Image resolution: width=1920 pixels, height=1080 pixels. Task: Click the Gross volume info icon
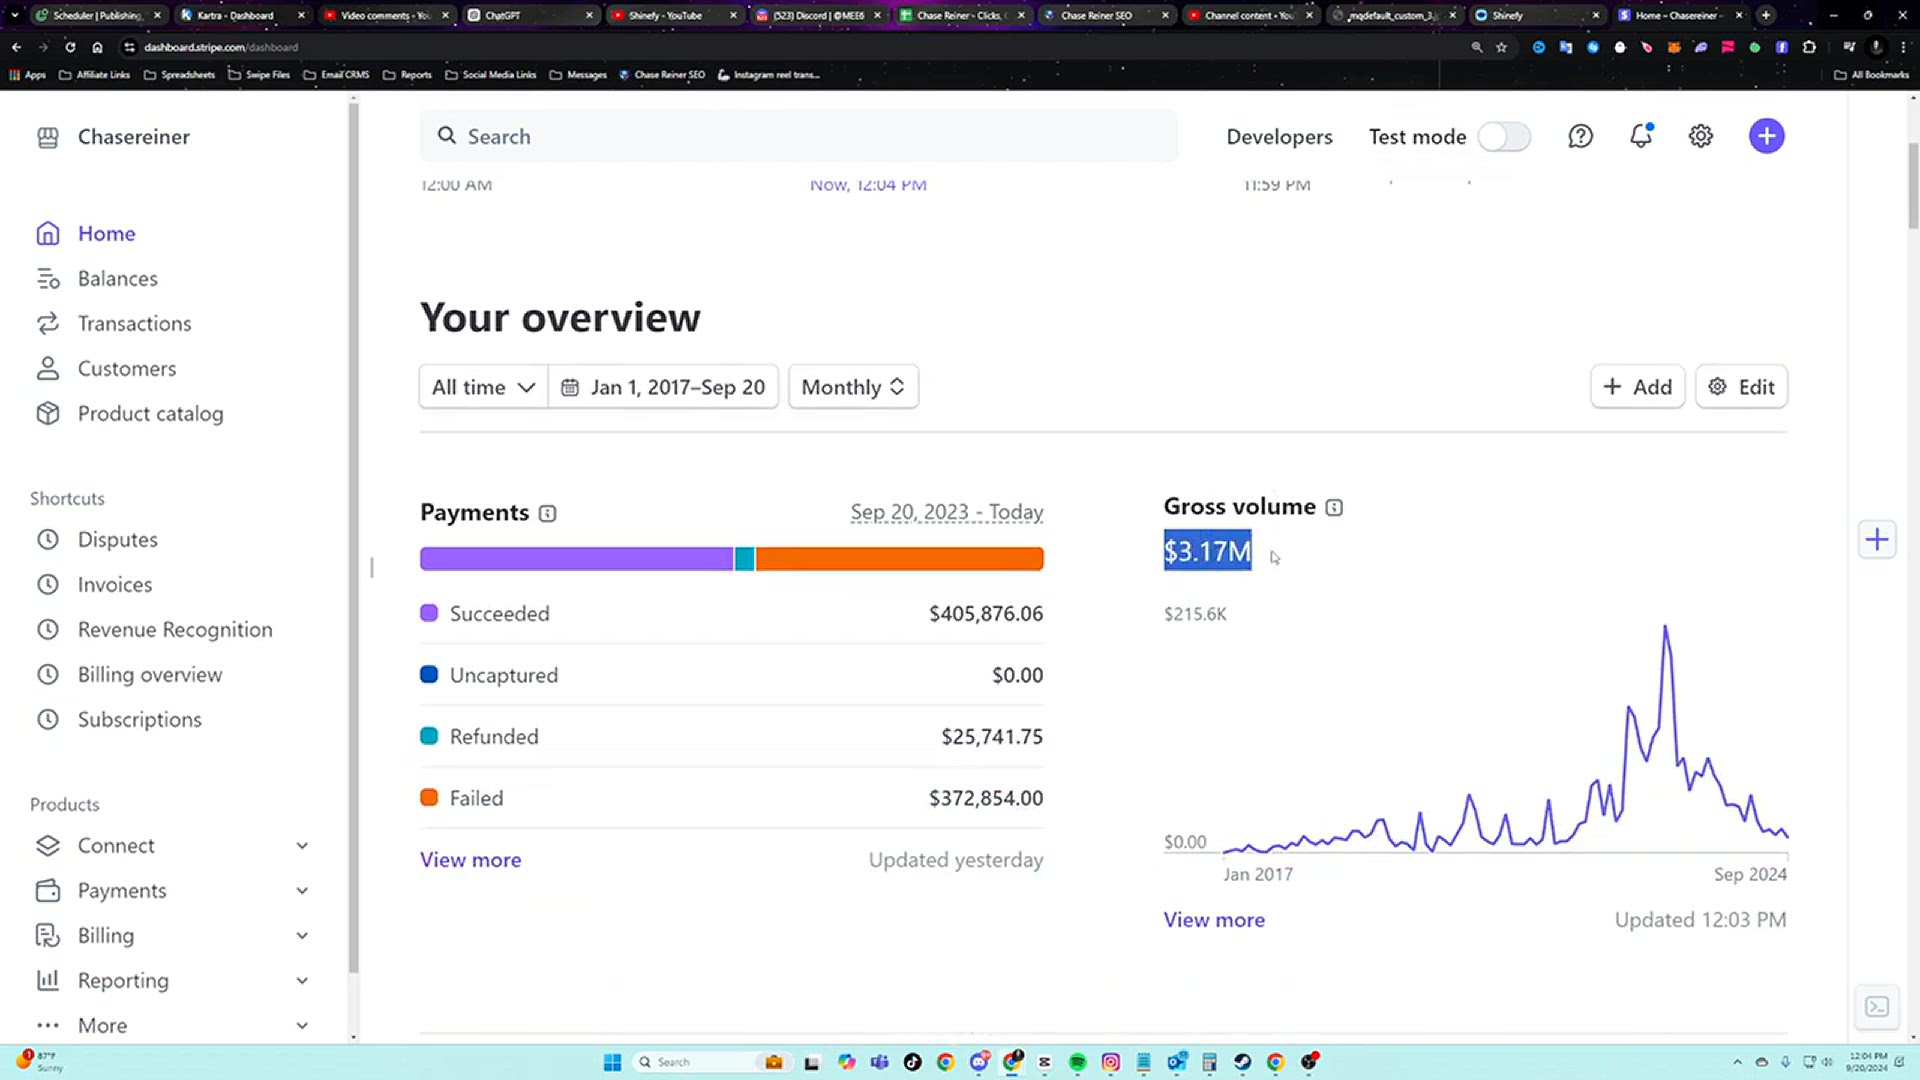tap(1334, 507)
